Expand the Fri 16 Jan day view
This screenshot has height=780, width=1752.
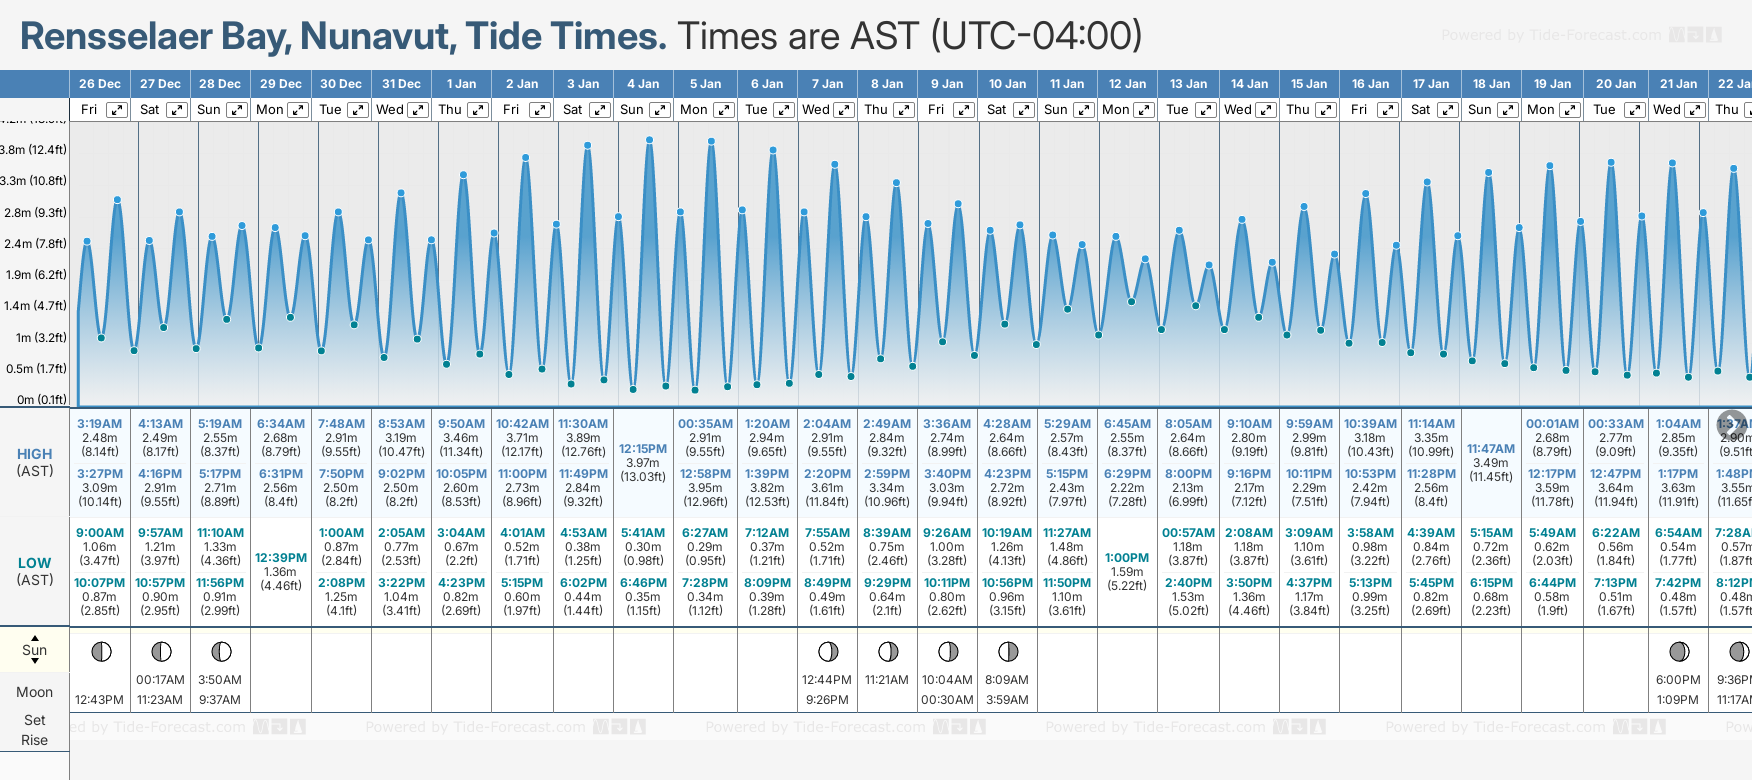[1387, 110]
